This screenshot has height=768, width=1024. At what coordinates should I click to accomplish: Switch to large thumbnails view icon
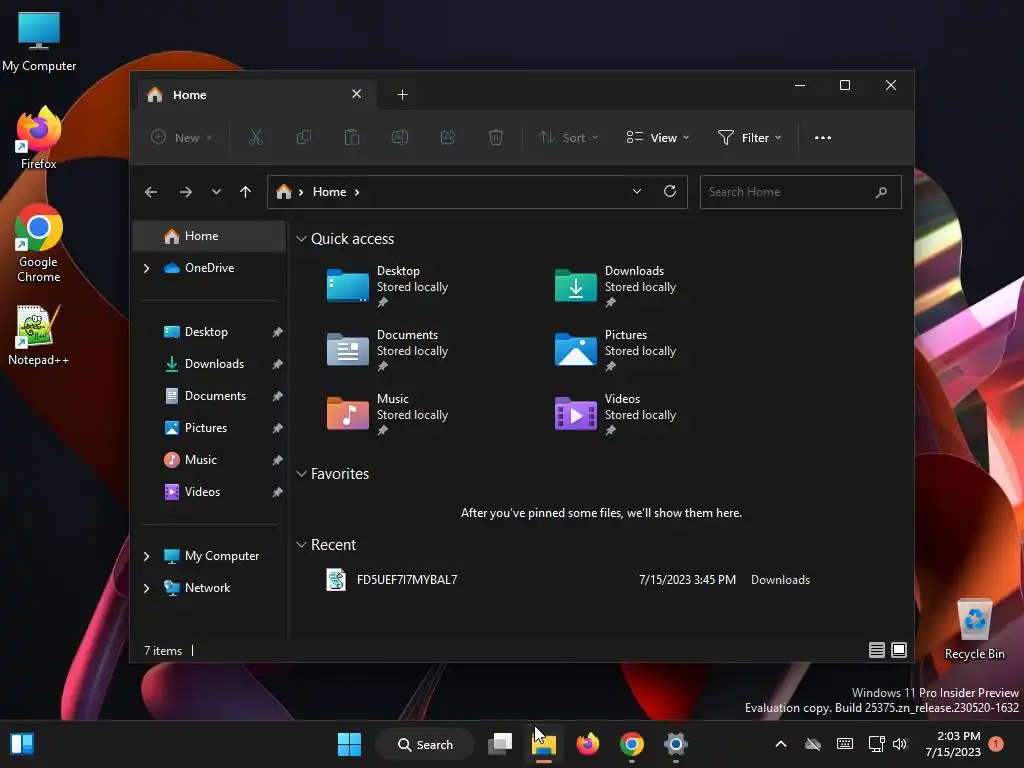(899, 650)
